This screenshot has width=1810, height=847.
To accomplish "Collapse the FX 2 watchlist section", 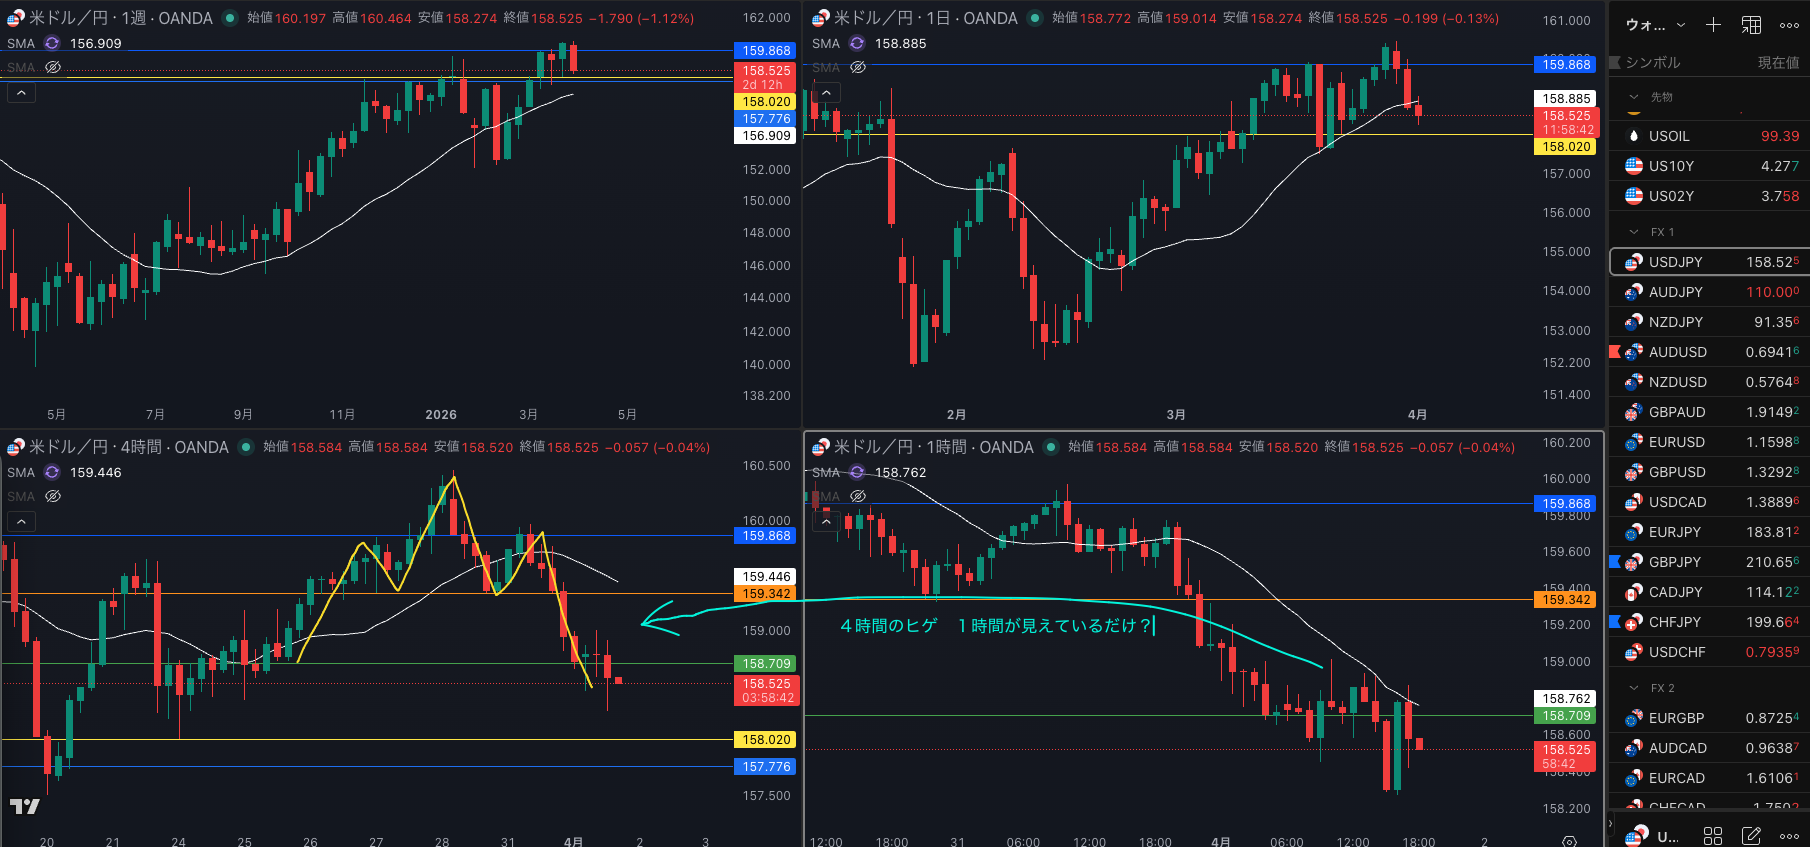I will (1634, 688).
